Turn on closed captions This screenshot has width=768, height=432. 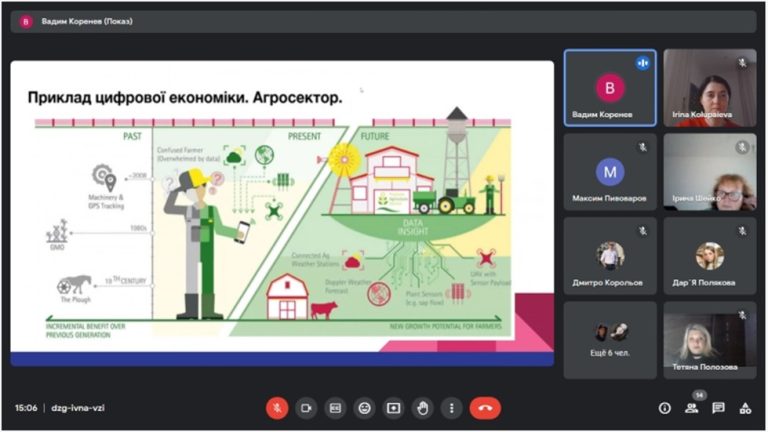pos(335,408)
